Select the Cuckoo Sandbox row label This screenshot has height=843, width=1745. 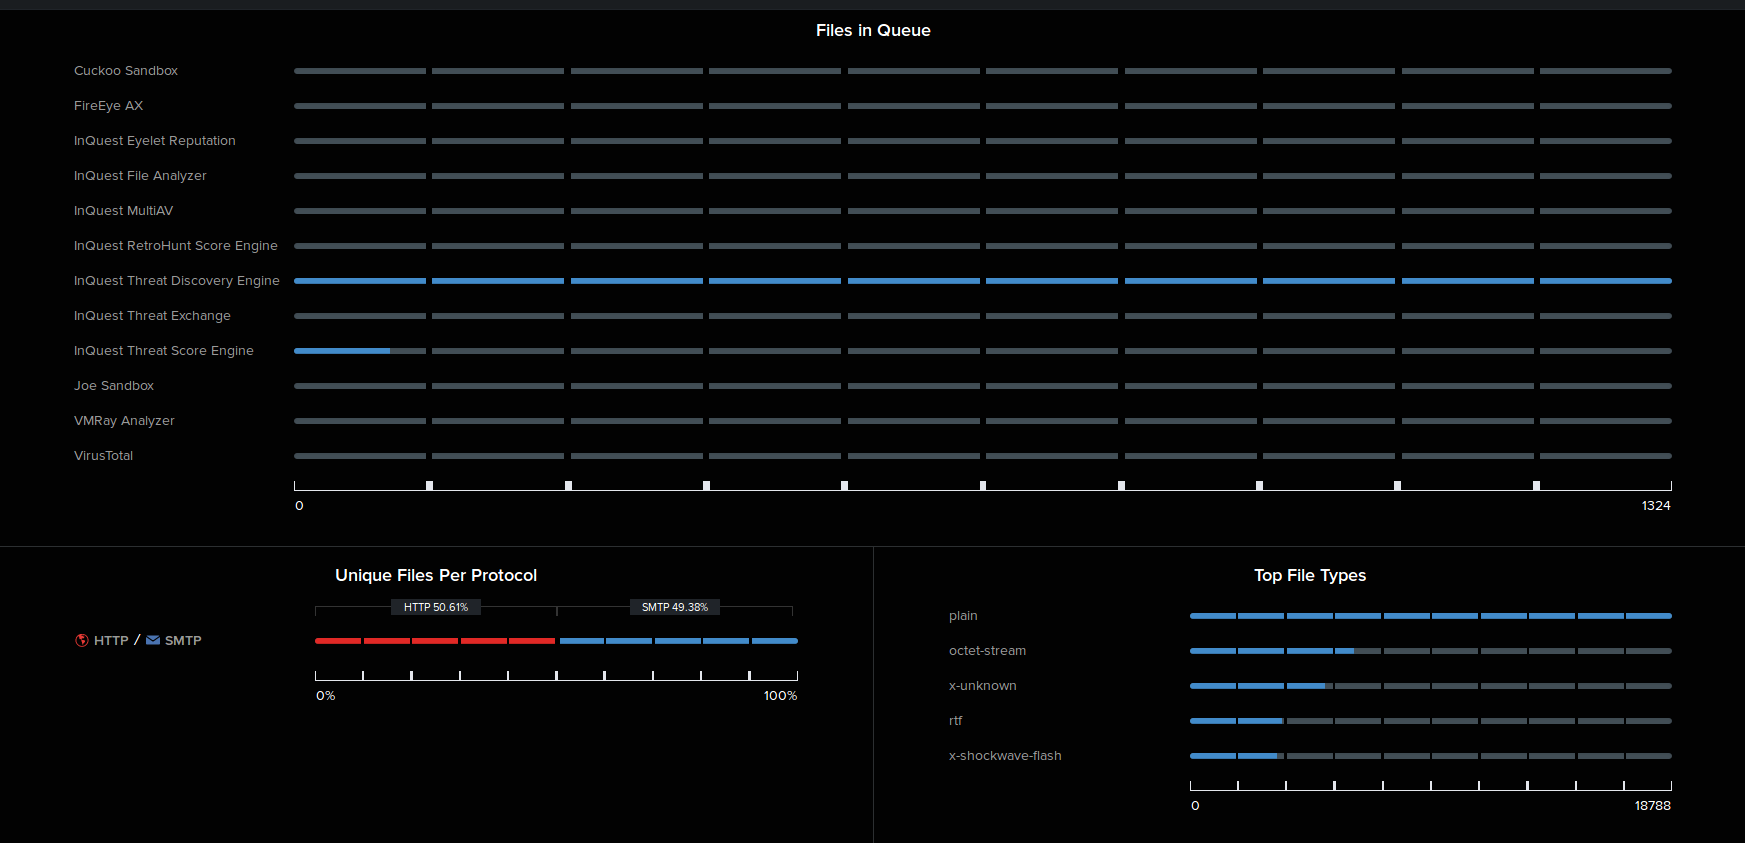pyautogui.click(x=126, y=71)
